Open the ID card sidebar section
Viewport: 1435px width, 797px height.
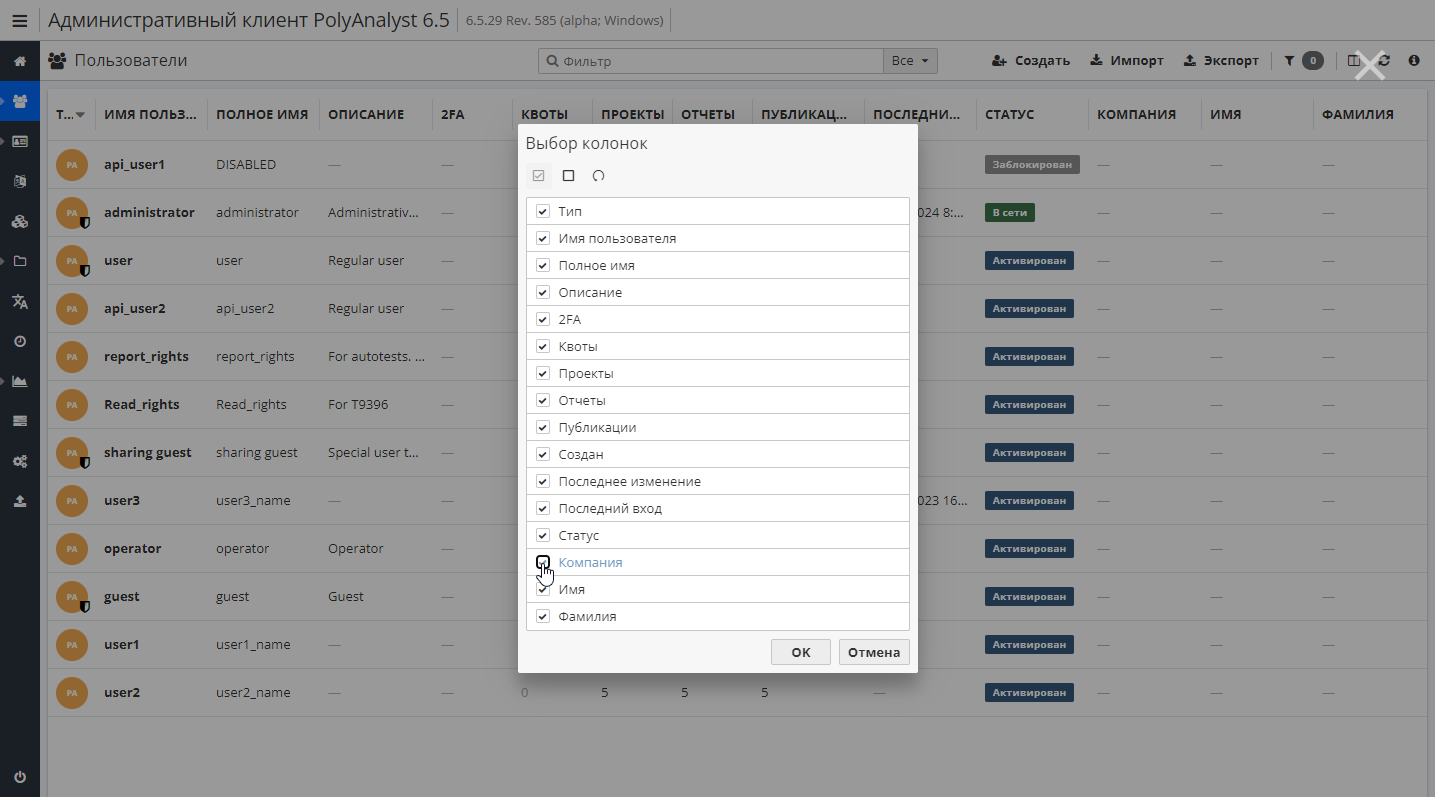pyautogui.click(x=20, y=141)
